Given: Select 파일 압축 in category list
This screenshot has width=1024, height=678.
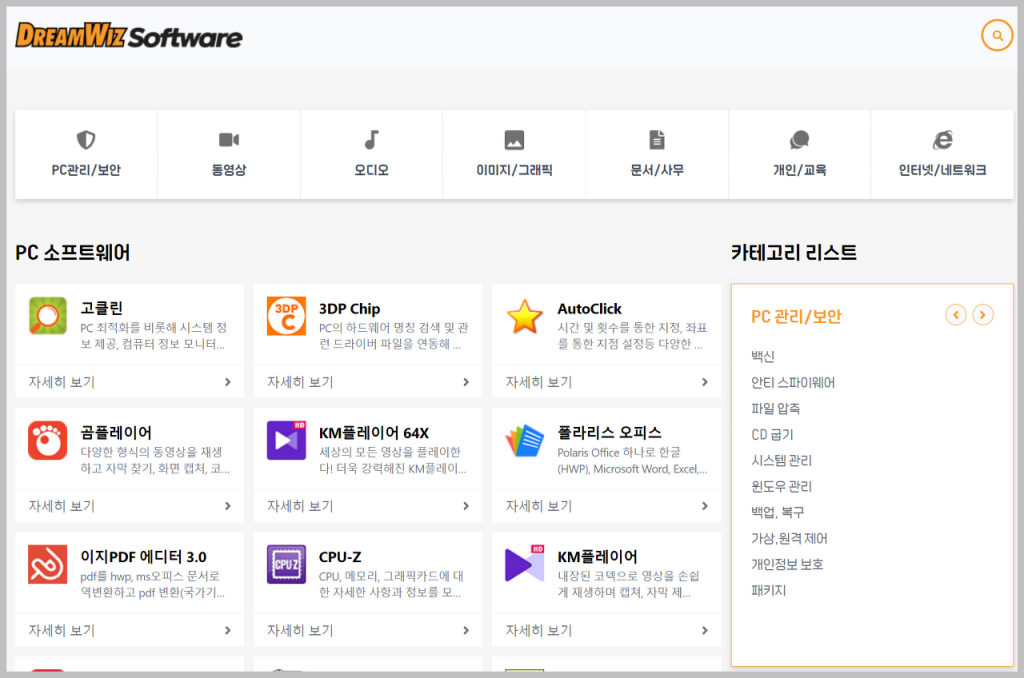Looking at the screenshot, I should tap(775, 408).
